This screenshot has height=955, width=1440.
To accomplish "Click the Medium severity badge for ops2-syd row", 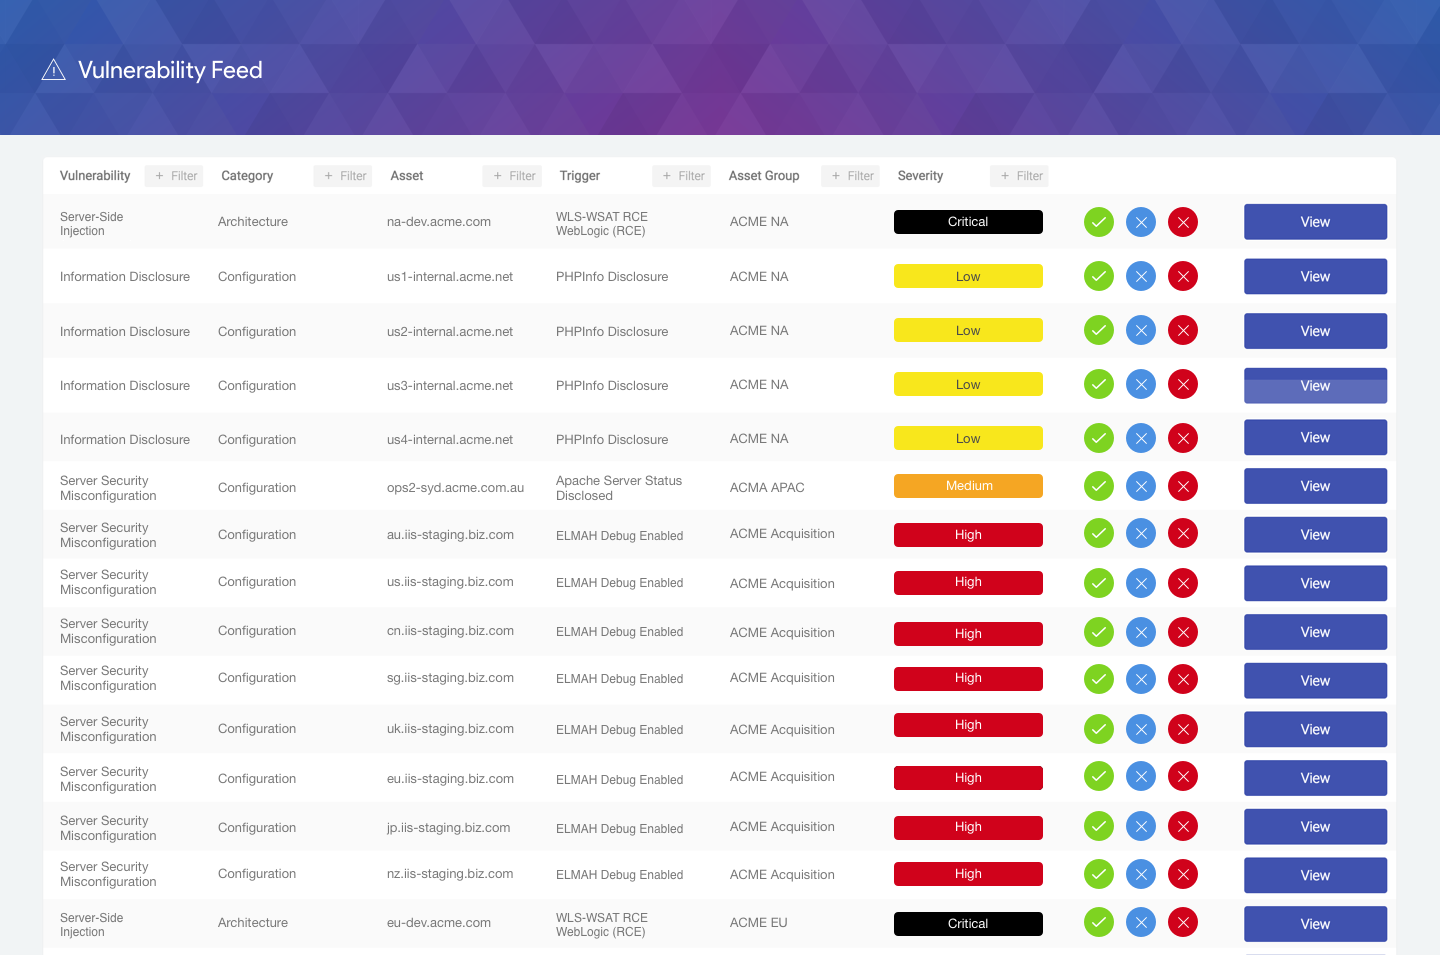I will tap(967, 486).
